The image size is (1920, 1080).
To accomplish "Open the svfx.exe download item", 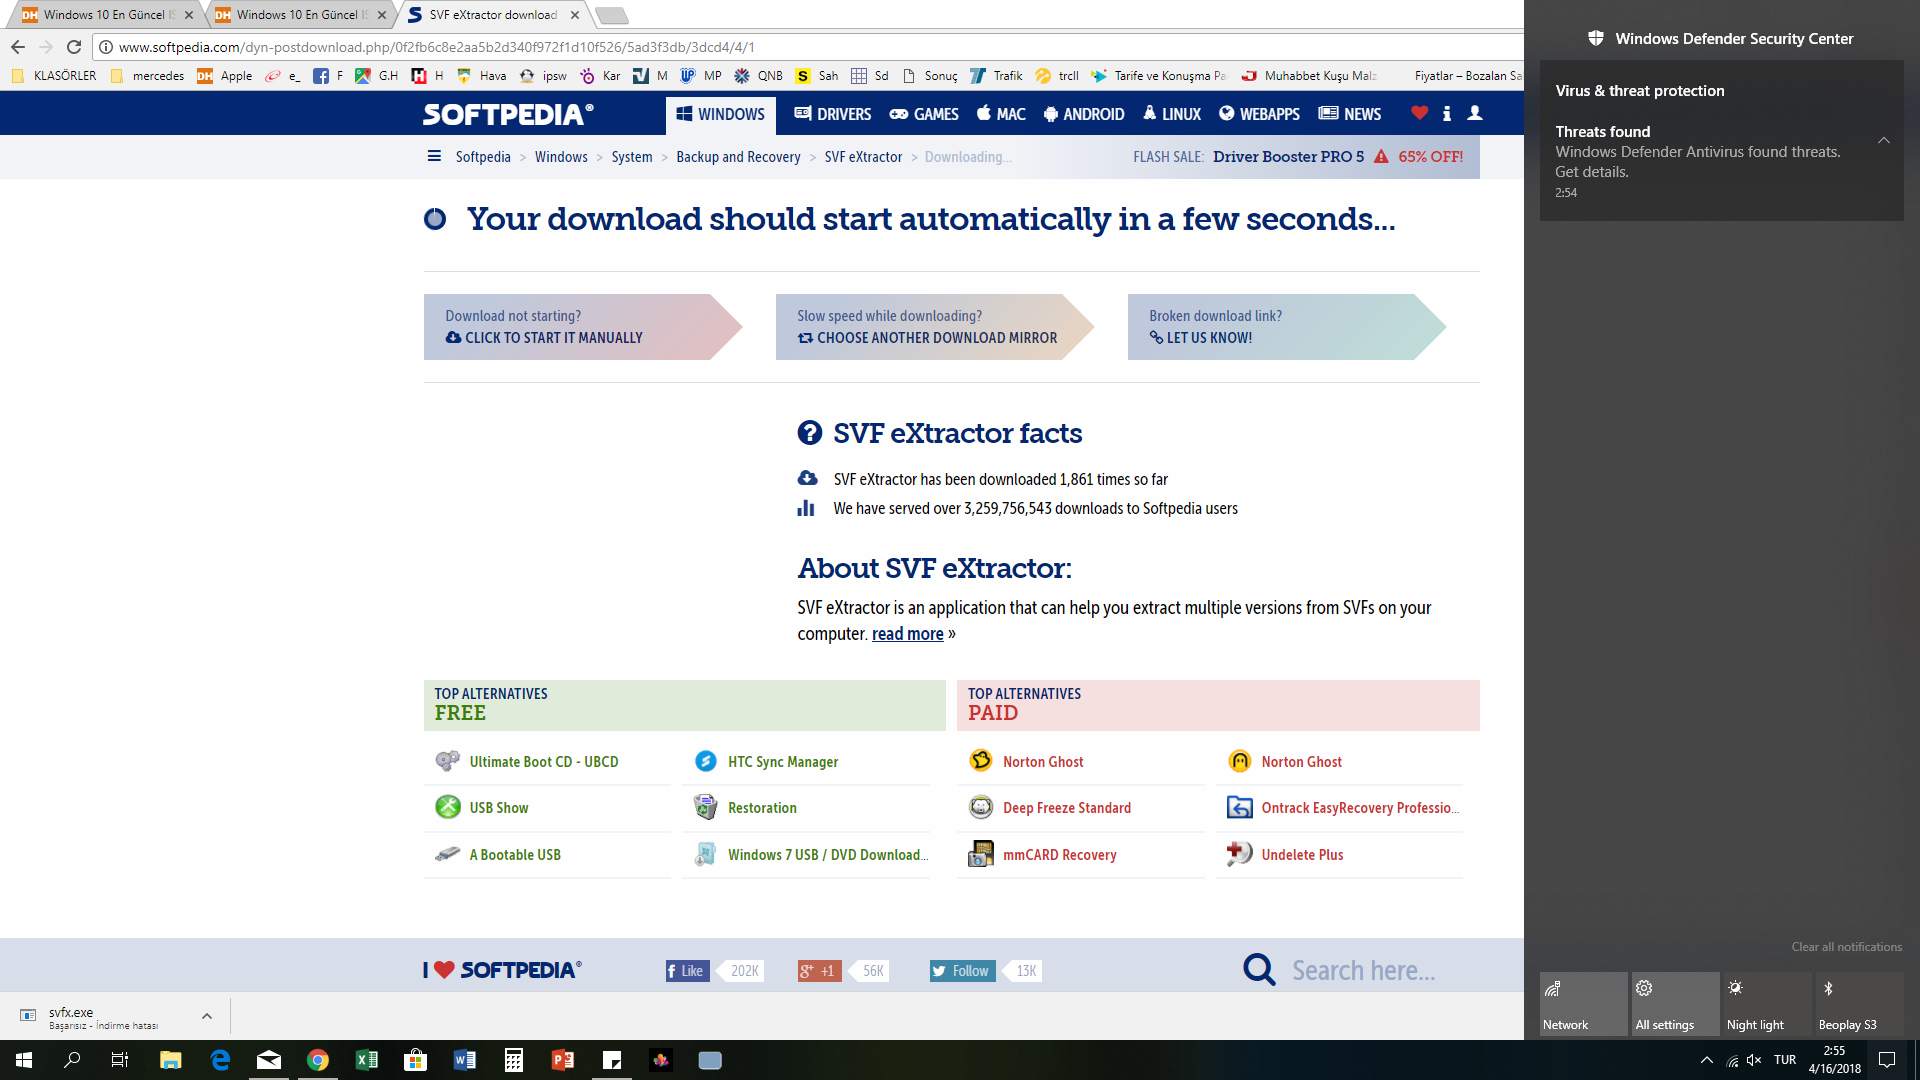I will [103, 1016].
